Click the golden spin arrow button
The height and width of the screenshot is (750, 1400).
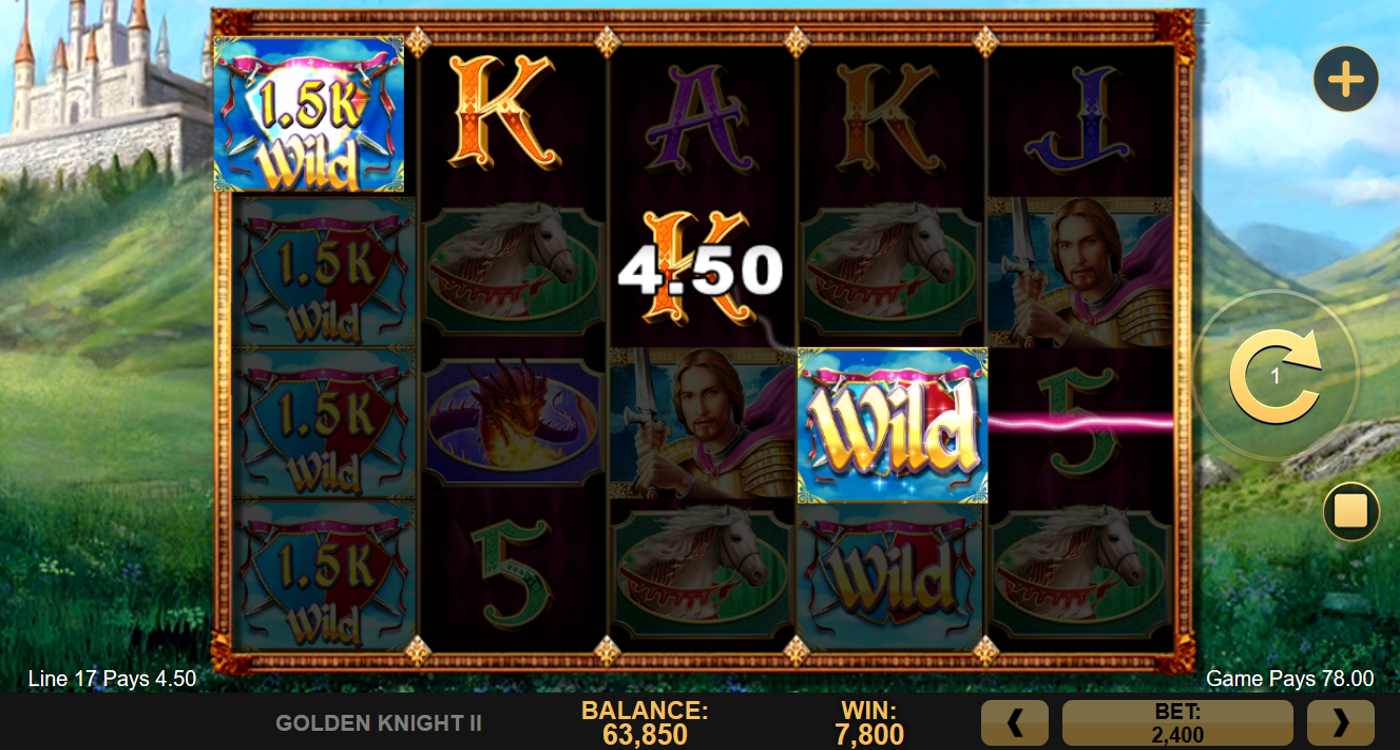point(1275,377)
